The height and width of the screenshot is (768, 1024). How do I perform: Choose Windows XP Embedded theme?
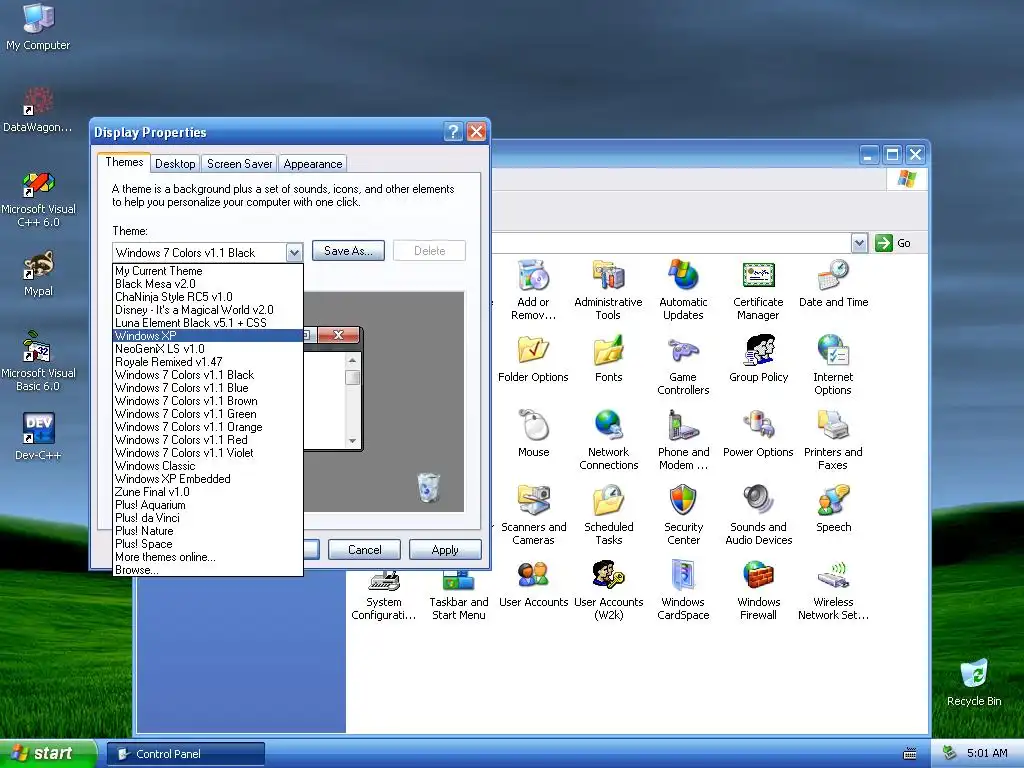(x=208, y=479)
